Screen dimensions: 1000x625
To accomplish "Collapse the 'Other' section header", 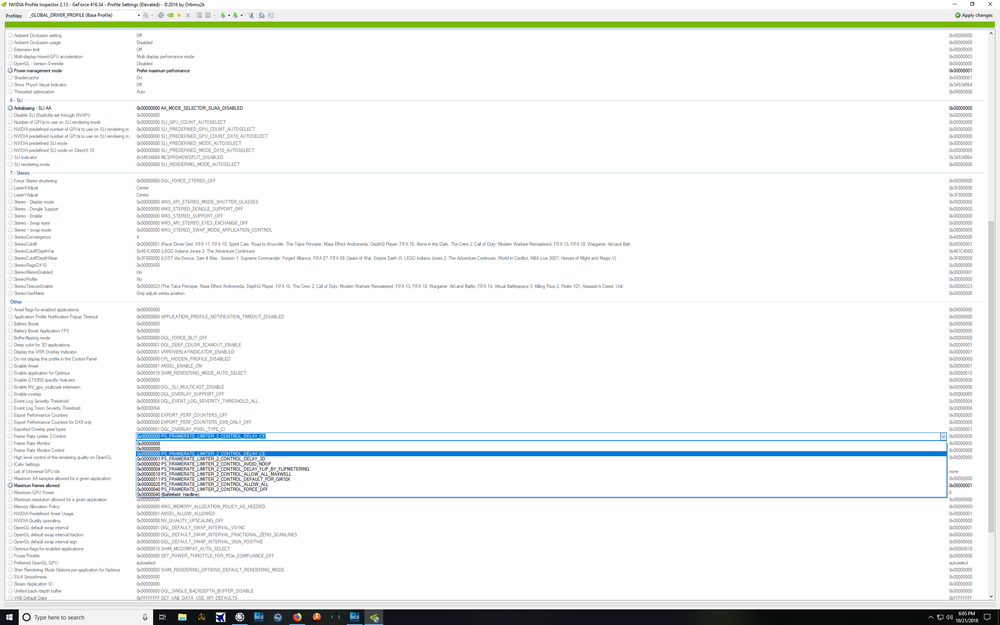I will pyautogui.click(x=16, y=302).
